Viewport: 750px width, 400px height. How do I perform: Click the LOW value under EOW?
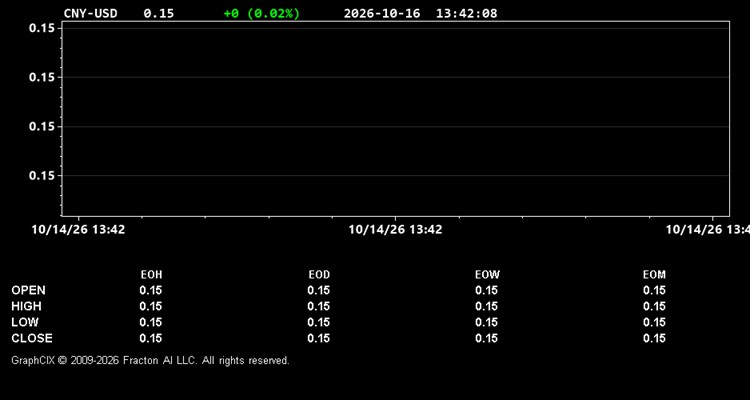486,322
